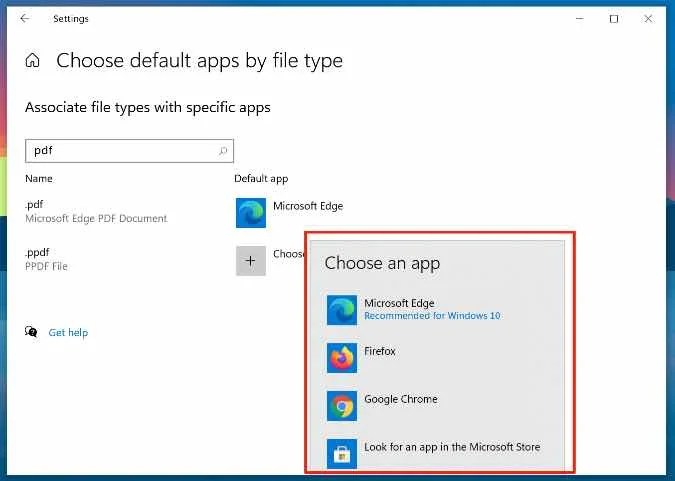Click Choose default apps by file type title
This screenshot has width=675, height=481.
coord(199,61)
